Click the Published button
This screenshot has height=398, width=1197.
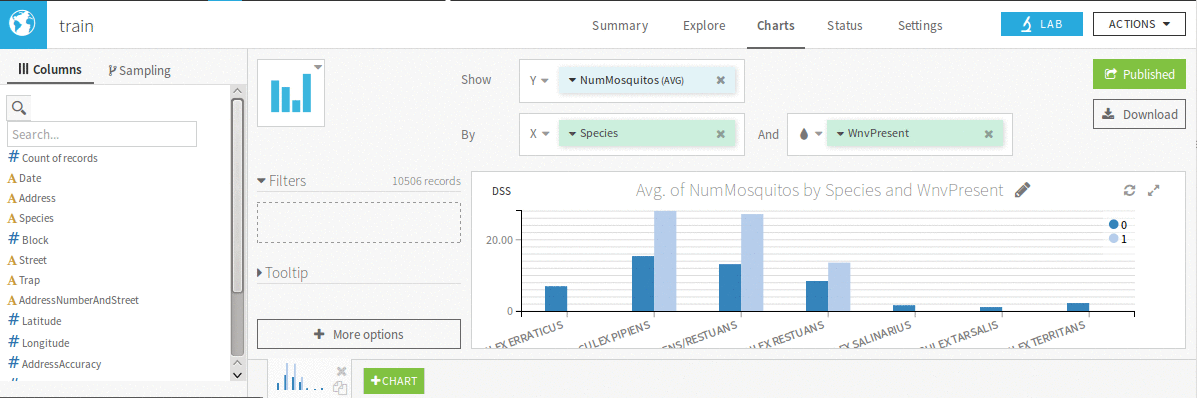(x=1140, y=74)
